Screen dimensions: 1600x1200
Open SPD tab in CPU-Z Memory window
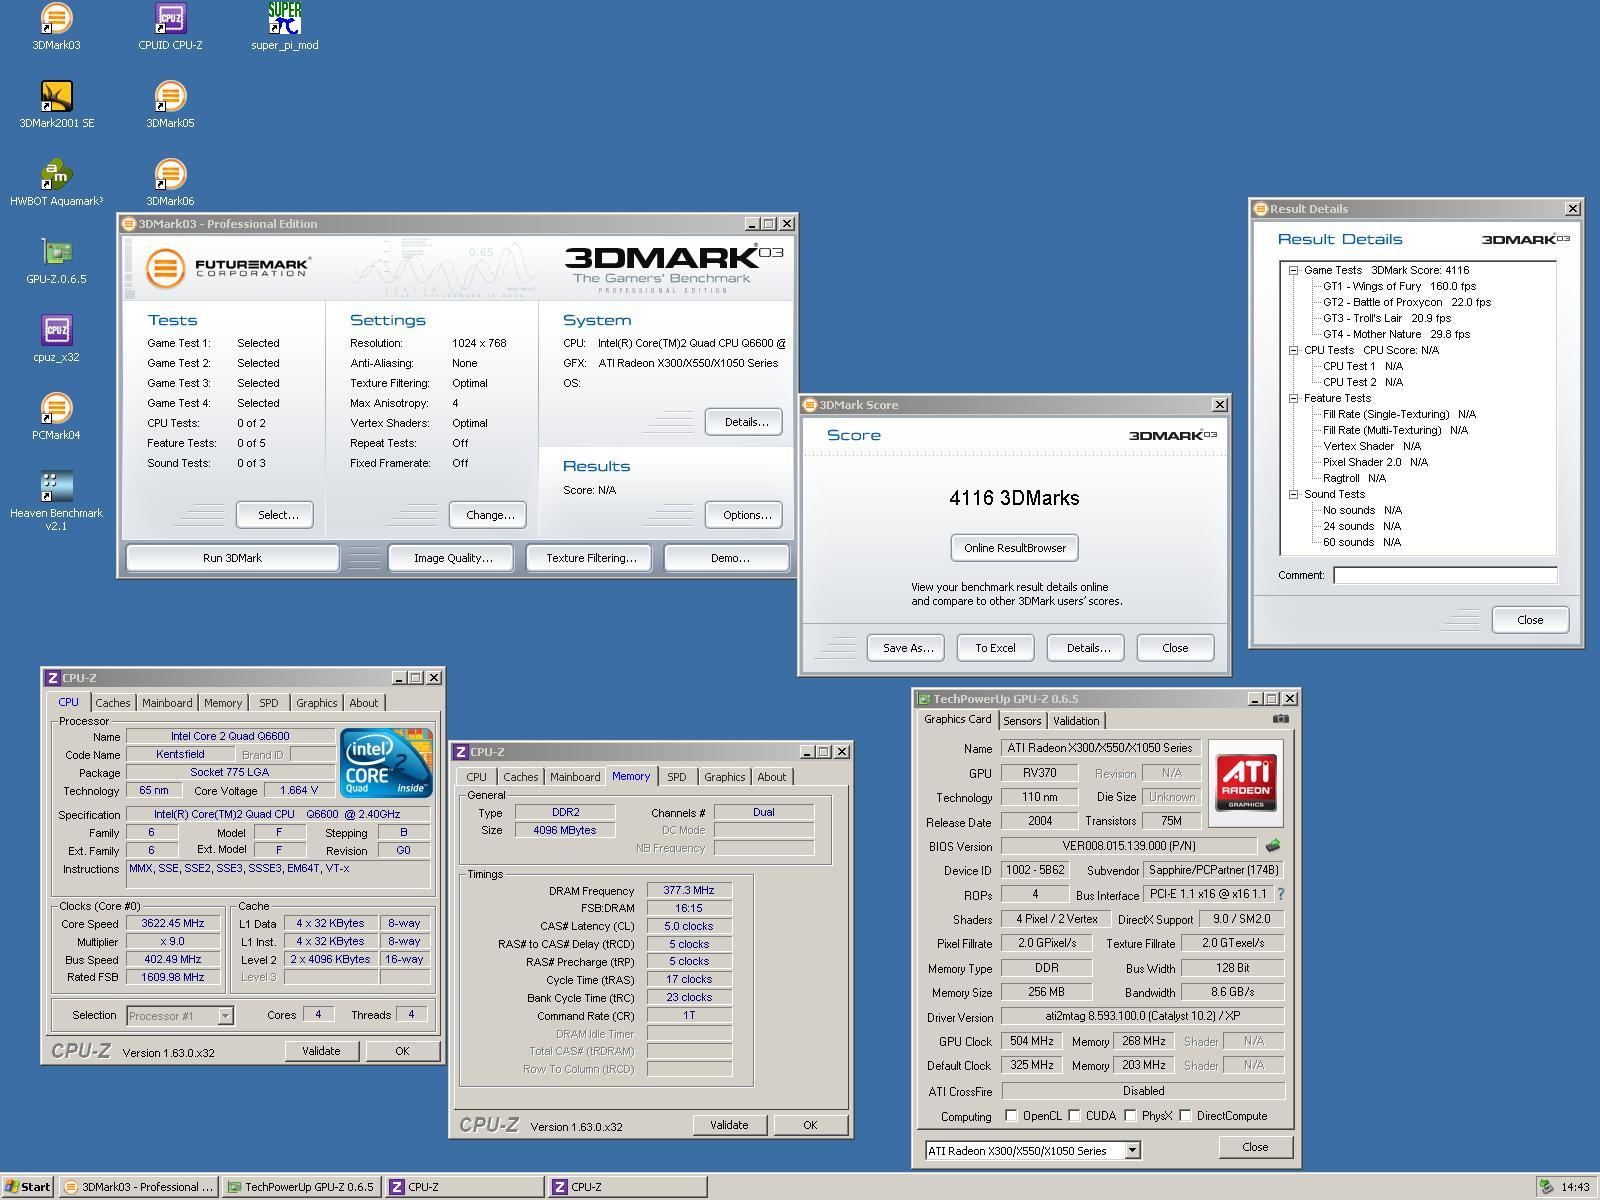point(677,777)
